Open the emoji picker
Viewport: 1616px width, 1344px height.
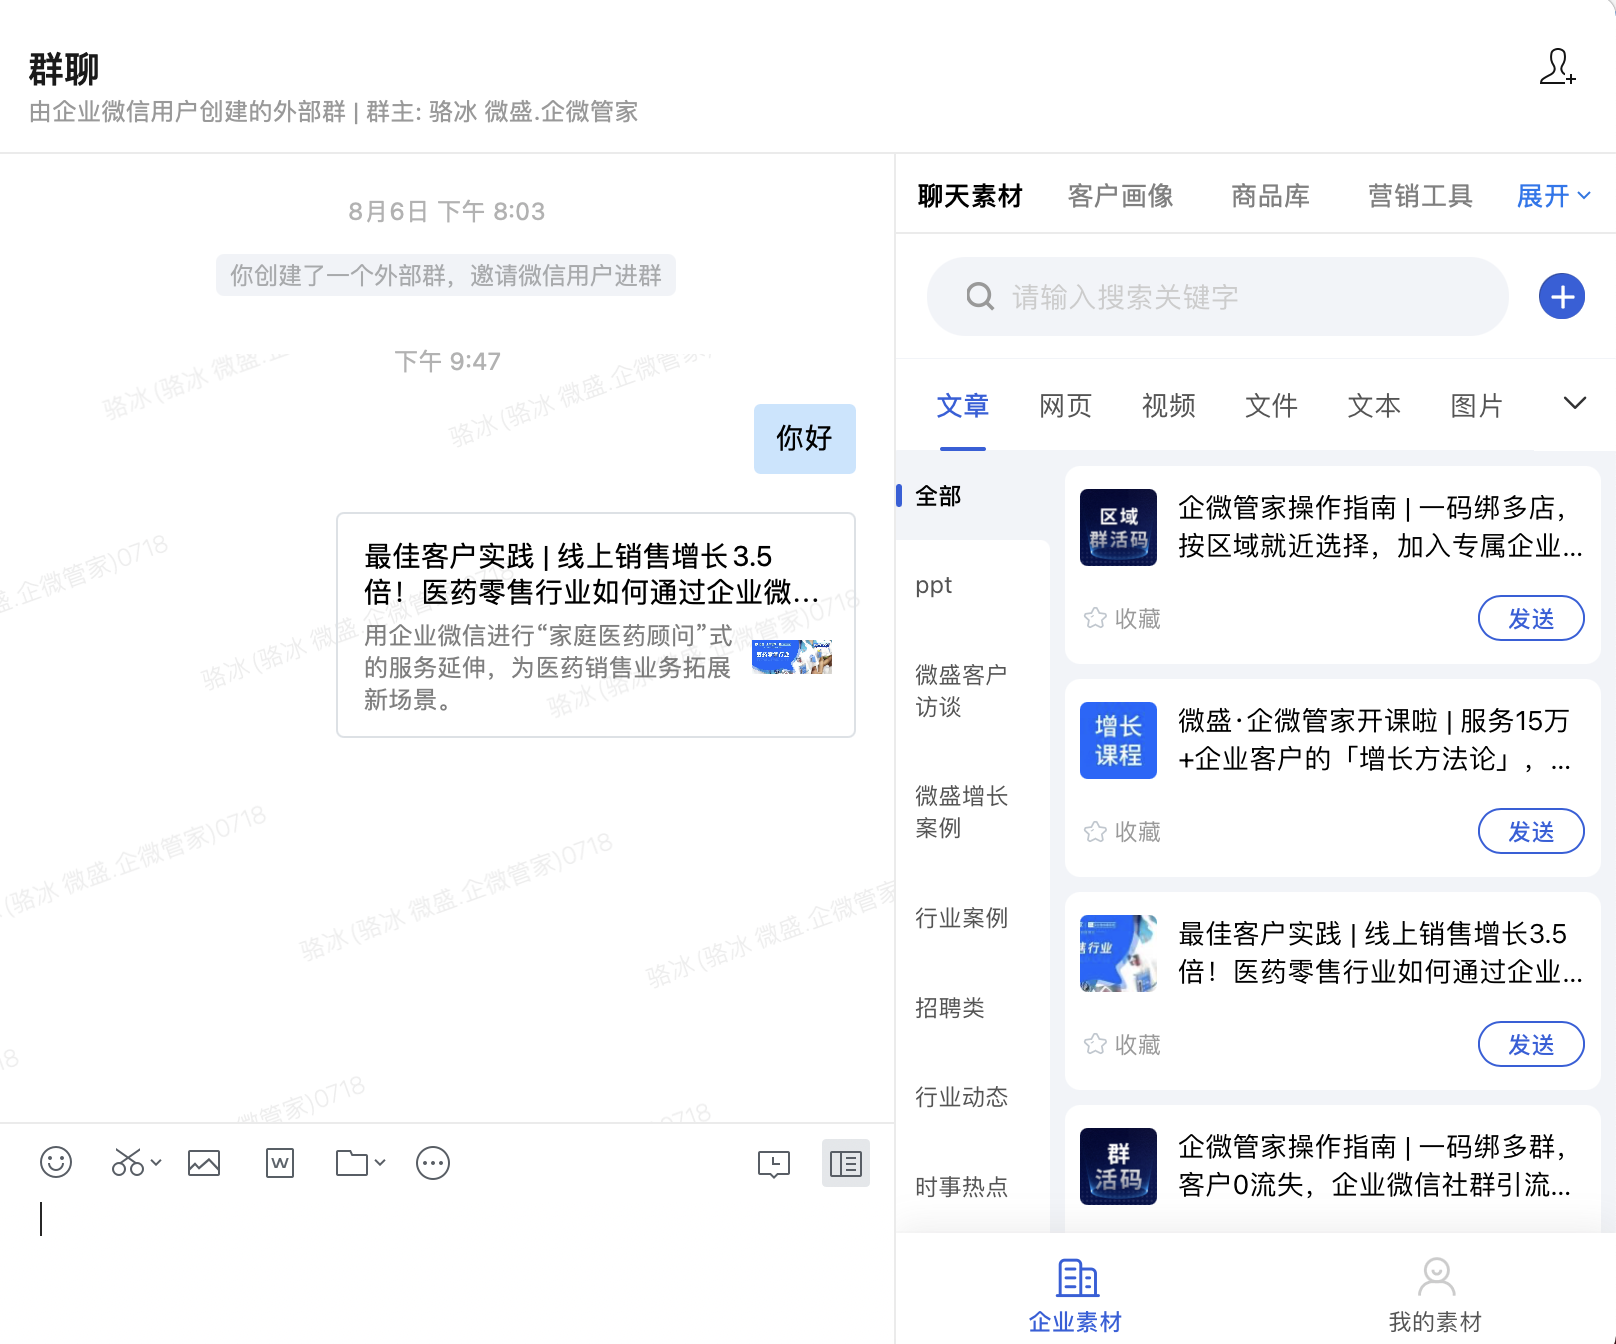point(56,1162)
